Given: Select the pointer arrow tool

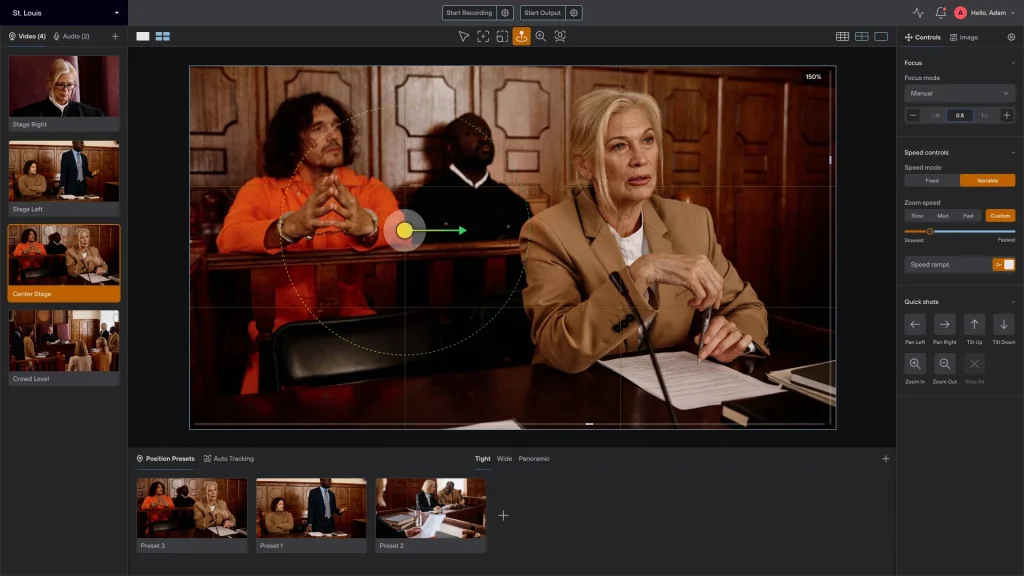Looking at the screenshot, I should (x=464, y=37).
